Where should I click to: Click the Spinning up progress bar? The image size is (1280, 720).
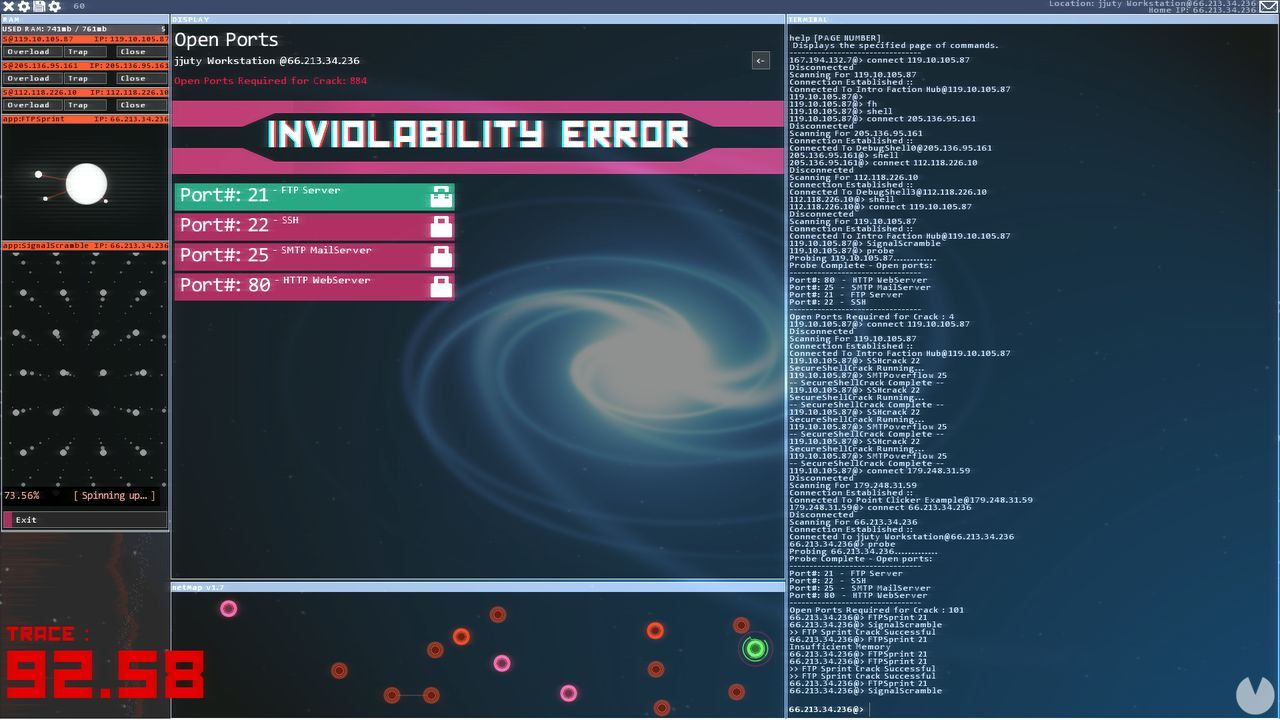(85, 495)
